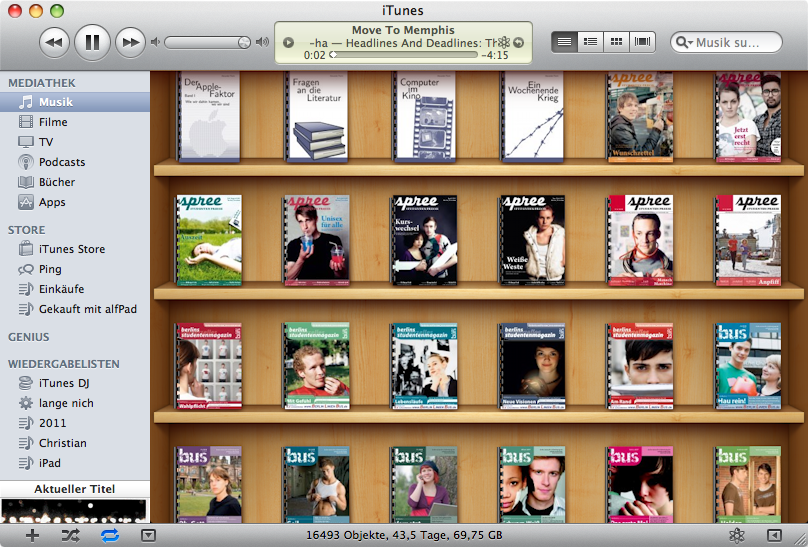
Task: Open the search magnifier dropdown
Action: coord(684,42)
